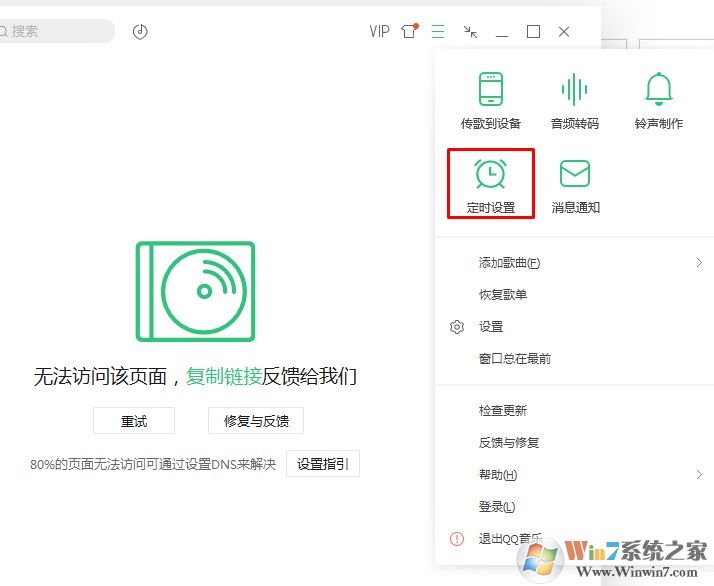
Task: Click the VIP label in title bar
Action: pos(379,31)
